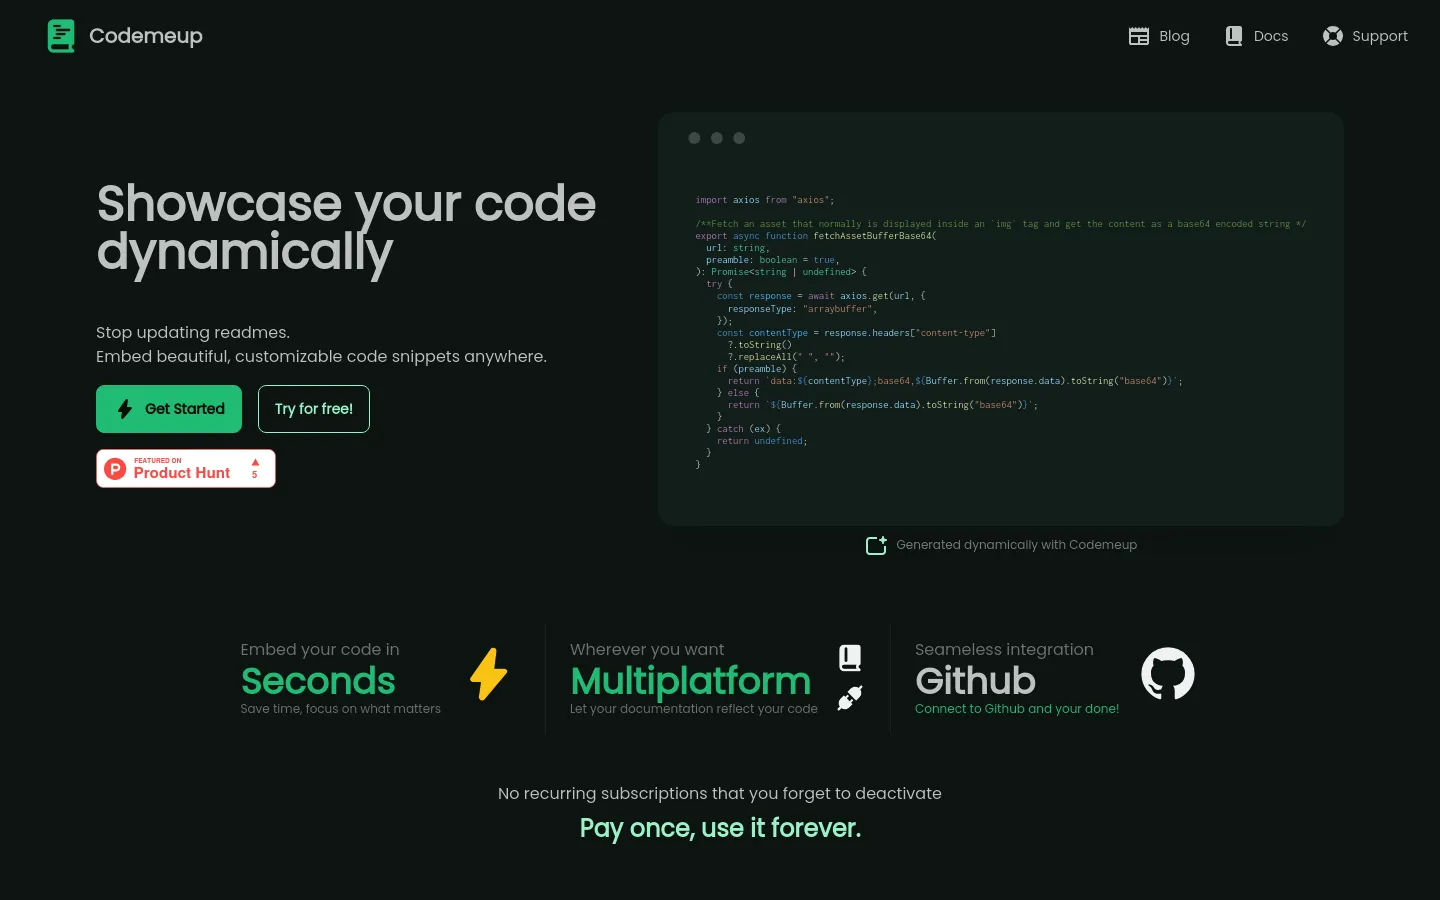Click the Get Started button
Image resolution: width=1440 pixels, height=900 pixels.
(169, 409)
